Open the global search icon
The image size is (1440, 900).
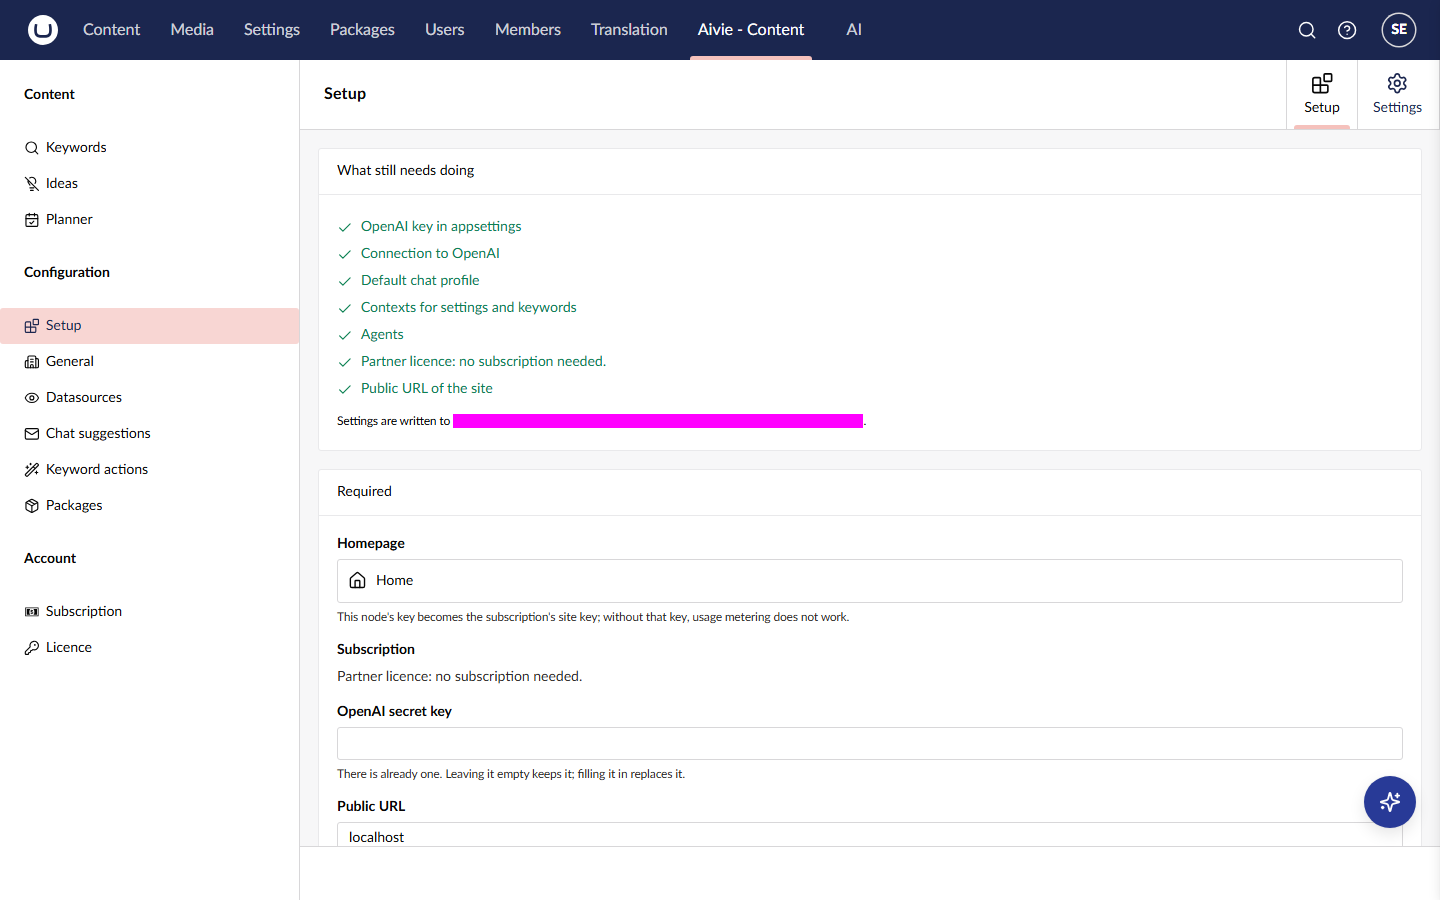(x=1307, y=30)
